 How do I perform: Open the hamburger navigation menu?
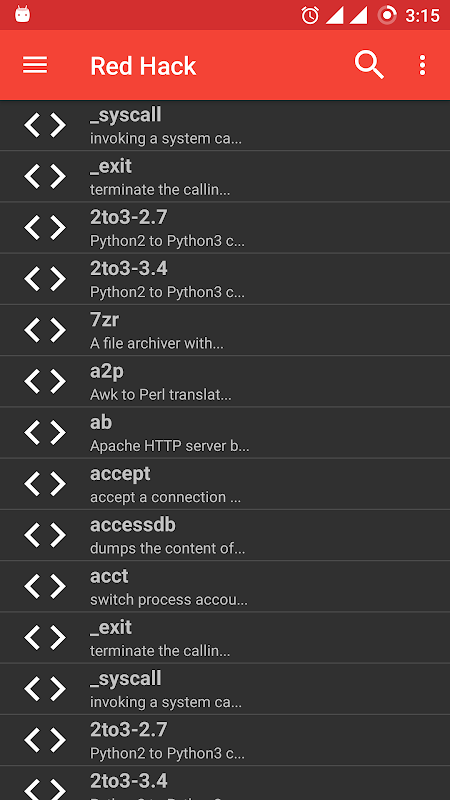pyautogui.click(x=35, y=65)
